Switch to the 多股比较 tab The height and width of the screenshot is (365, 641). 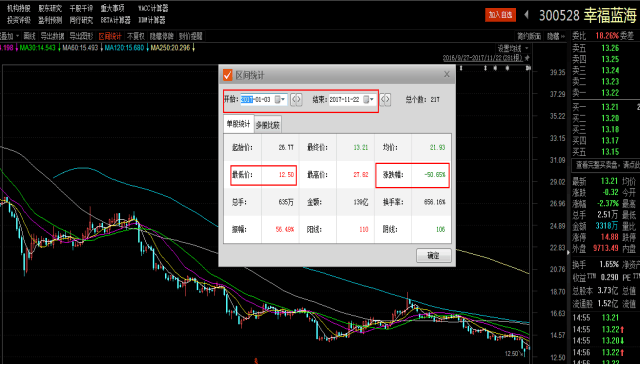click(268, 125)
